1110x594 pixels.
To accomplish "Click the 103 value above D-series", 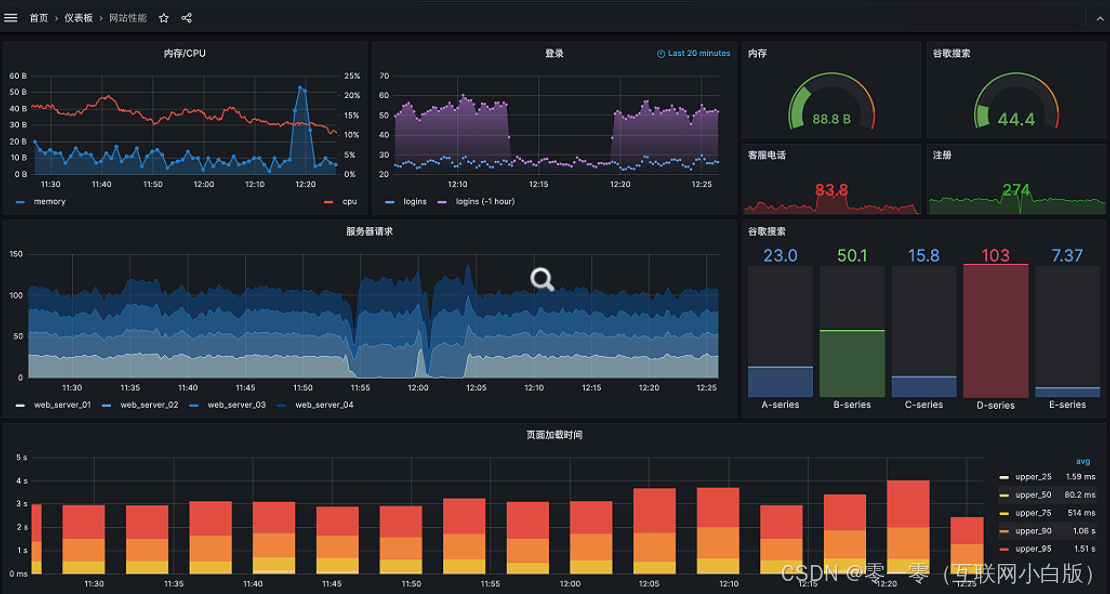I will click(x=995, y=256).
